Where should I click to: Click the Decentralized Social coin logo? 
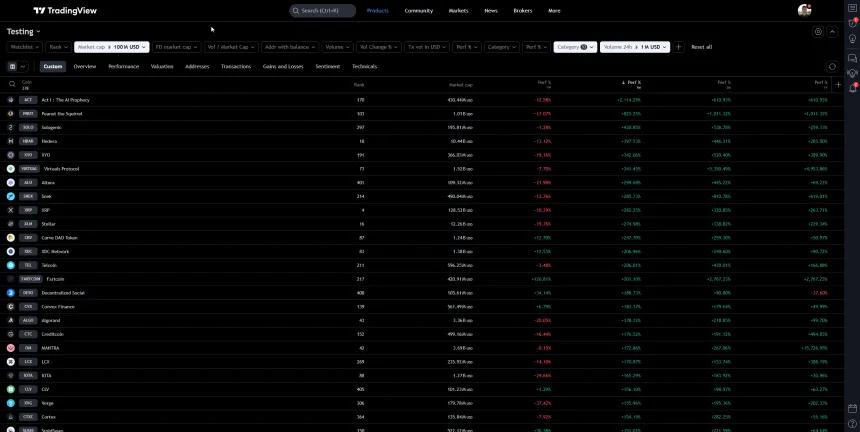10,293
